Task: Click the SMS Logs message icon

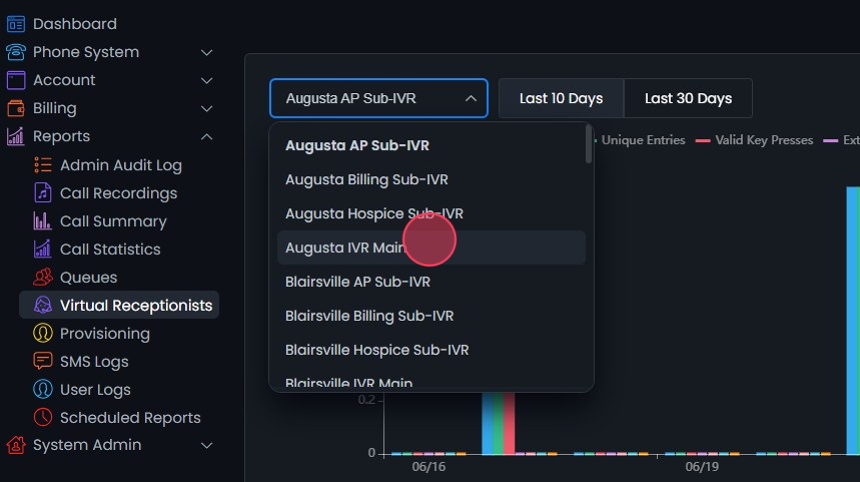Action: pyautogui.click(x=43, y=361)
